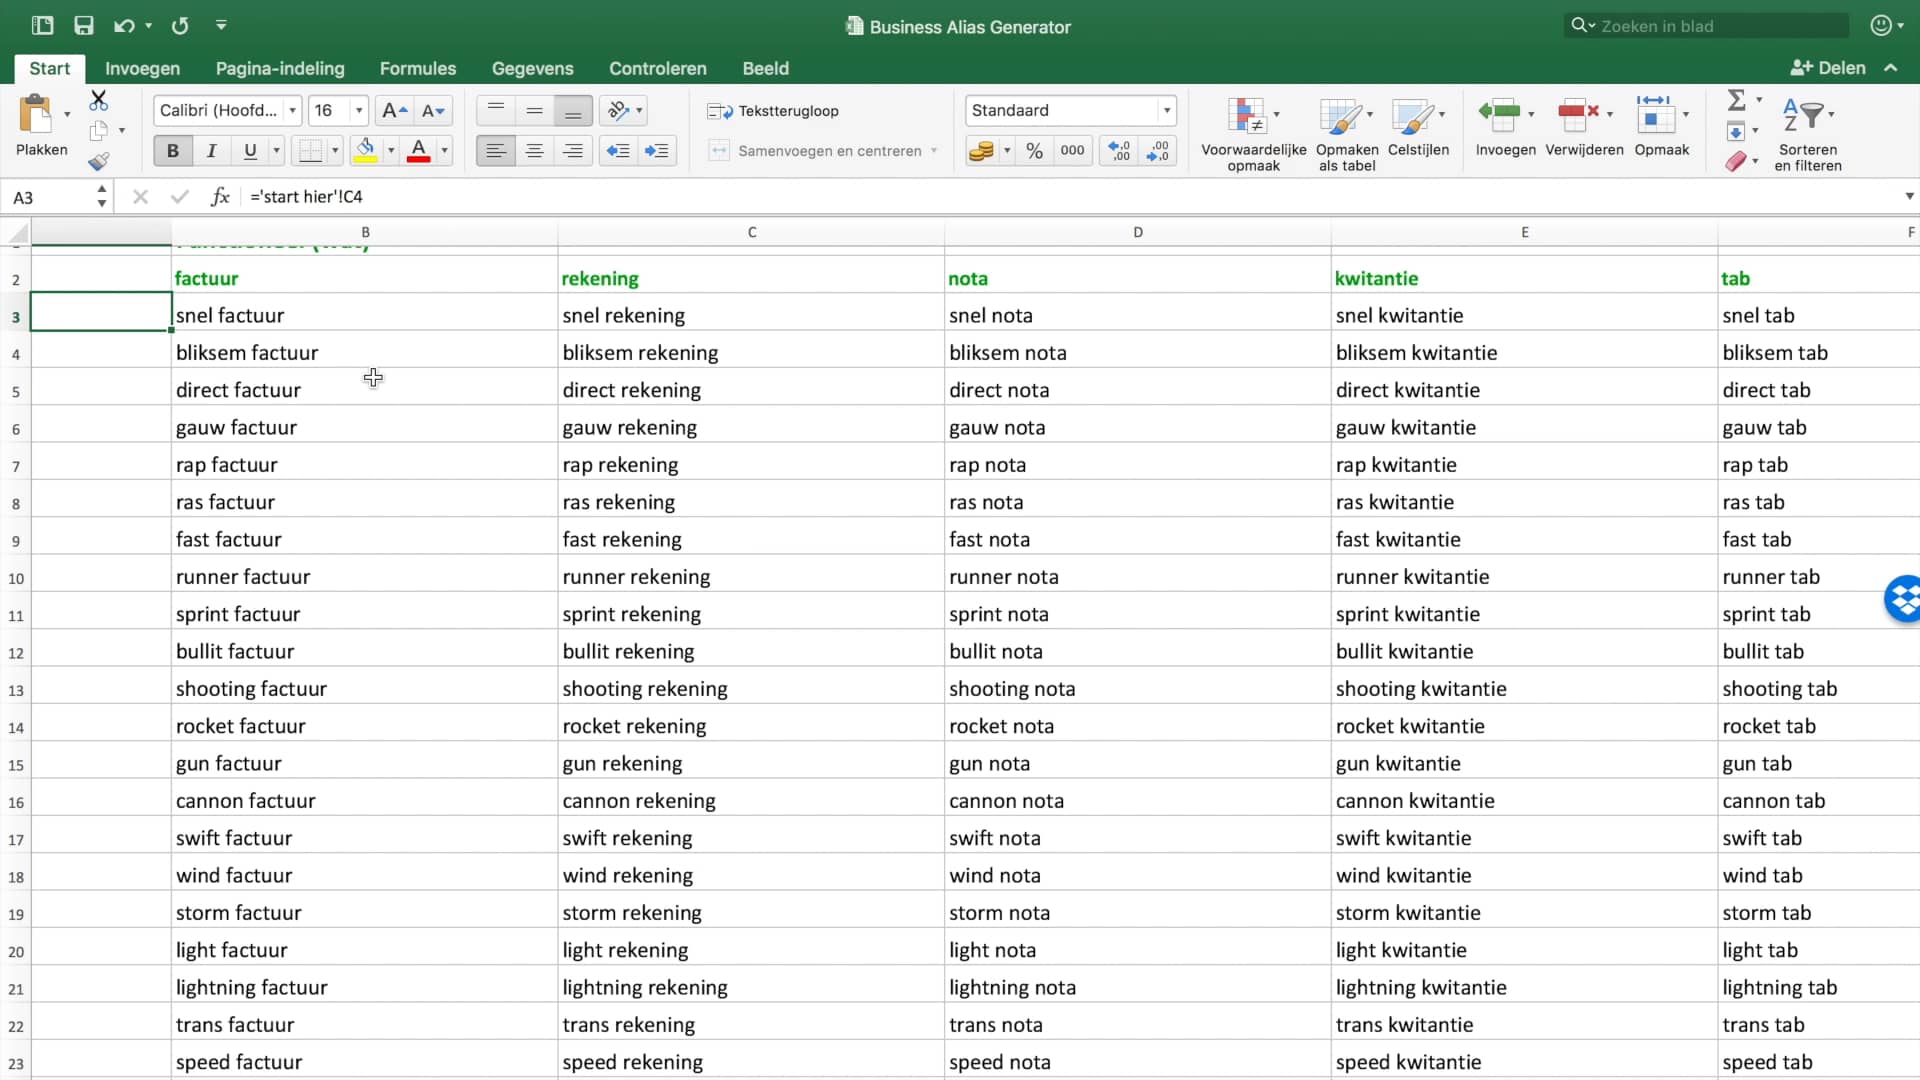This screenshot has width=1920, height=1080.
Task: Click the Tekstterugloop wrap text button
Action: pyautogui.click(x=773, y=111)
